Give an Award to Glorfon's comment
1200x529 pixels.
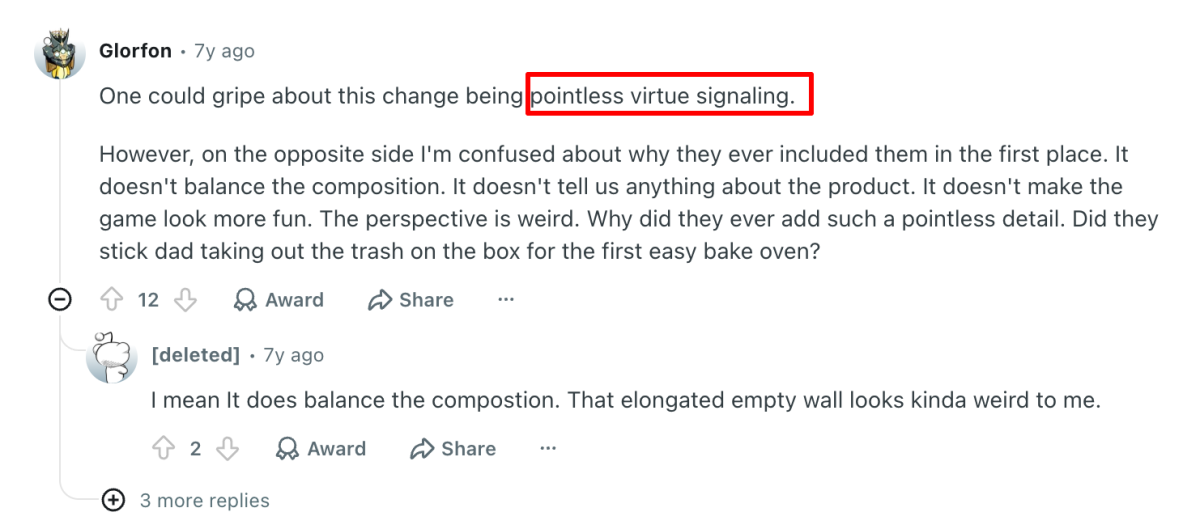pos(278,300)
